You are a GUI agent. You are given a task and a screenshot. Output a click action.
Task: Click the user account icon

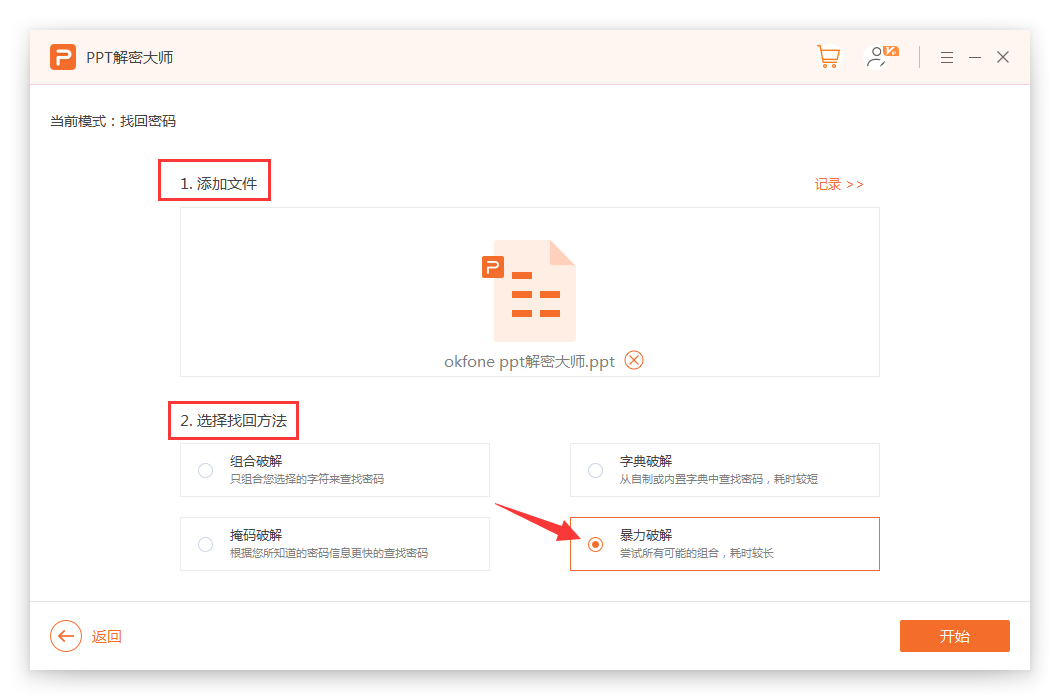click(x=881, y=57)
